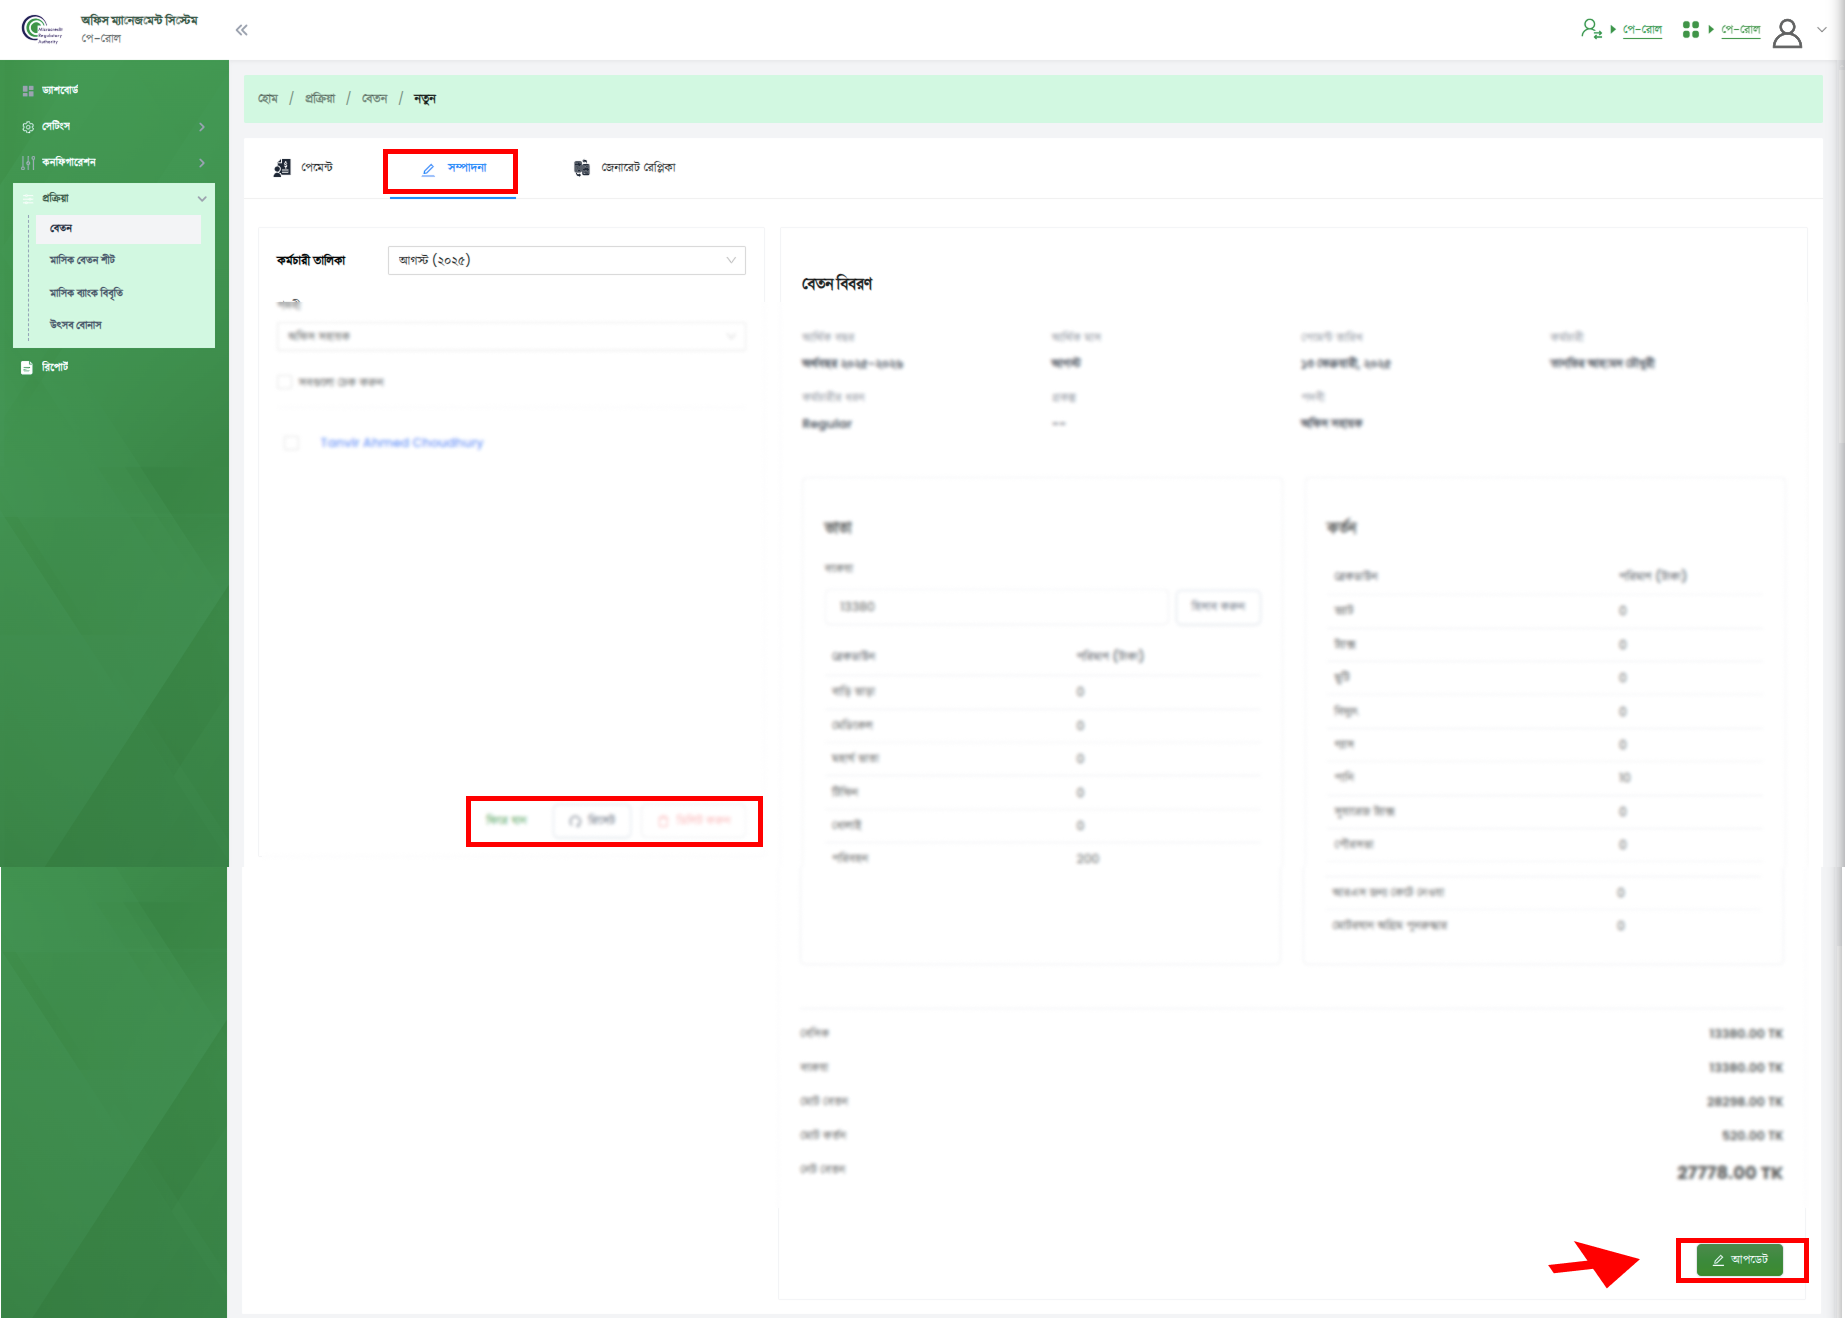Click the basic amount field showing 13380
1845x1318 pixels.
(x=998, y=607)
